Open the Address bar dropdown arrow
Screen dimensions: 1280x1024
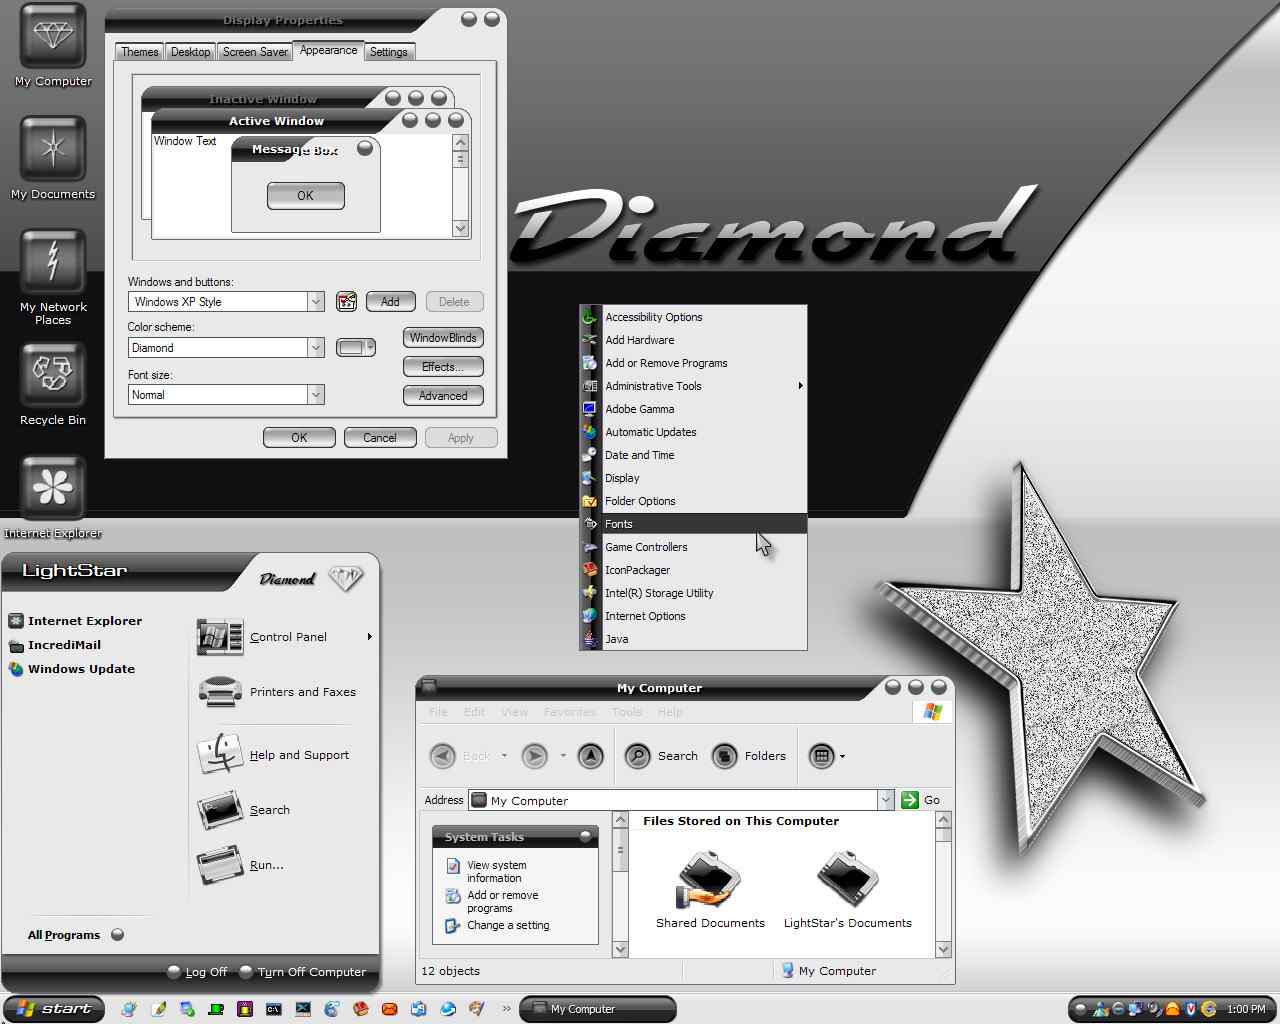point(885,800)
